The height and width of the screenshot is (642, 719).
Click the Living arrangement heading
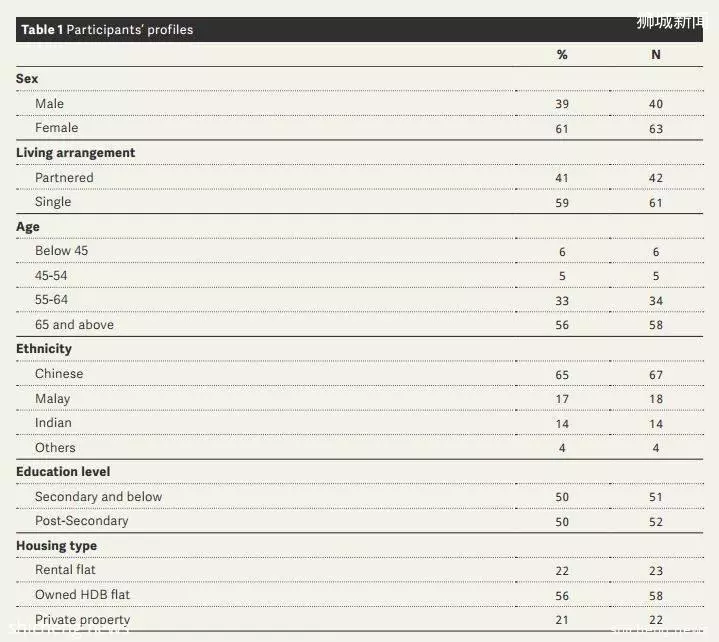click(76, 153)
